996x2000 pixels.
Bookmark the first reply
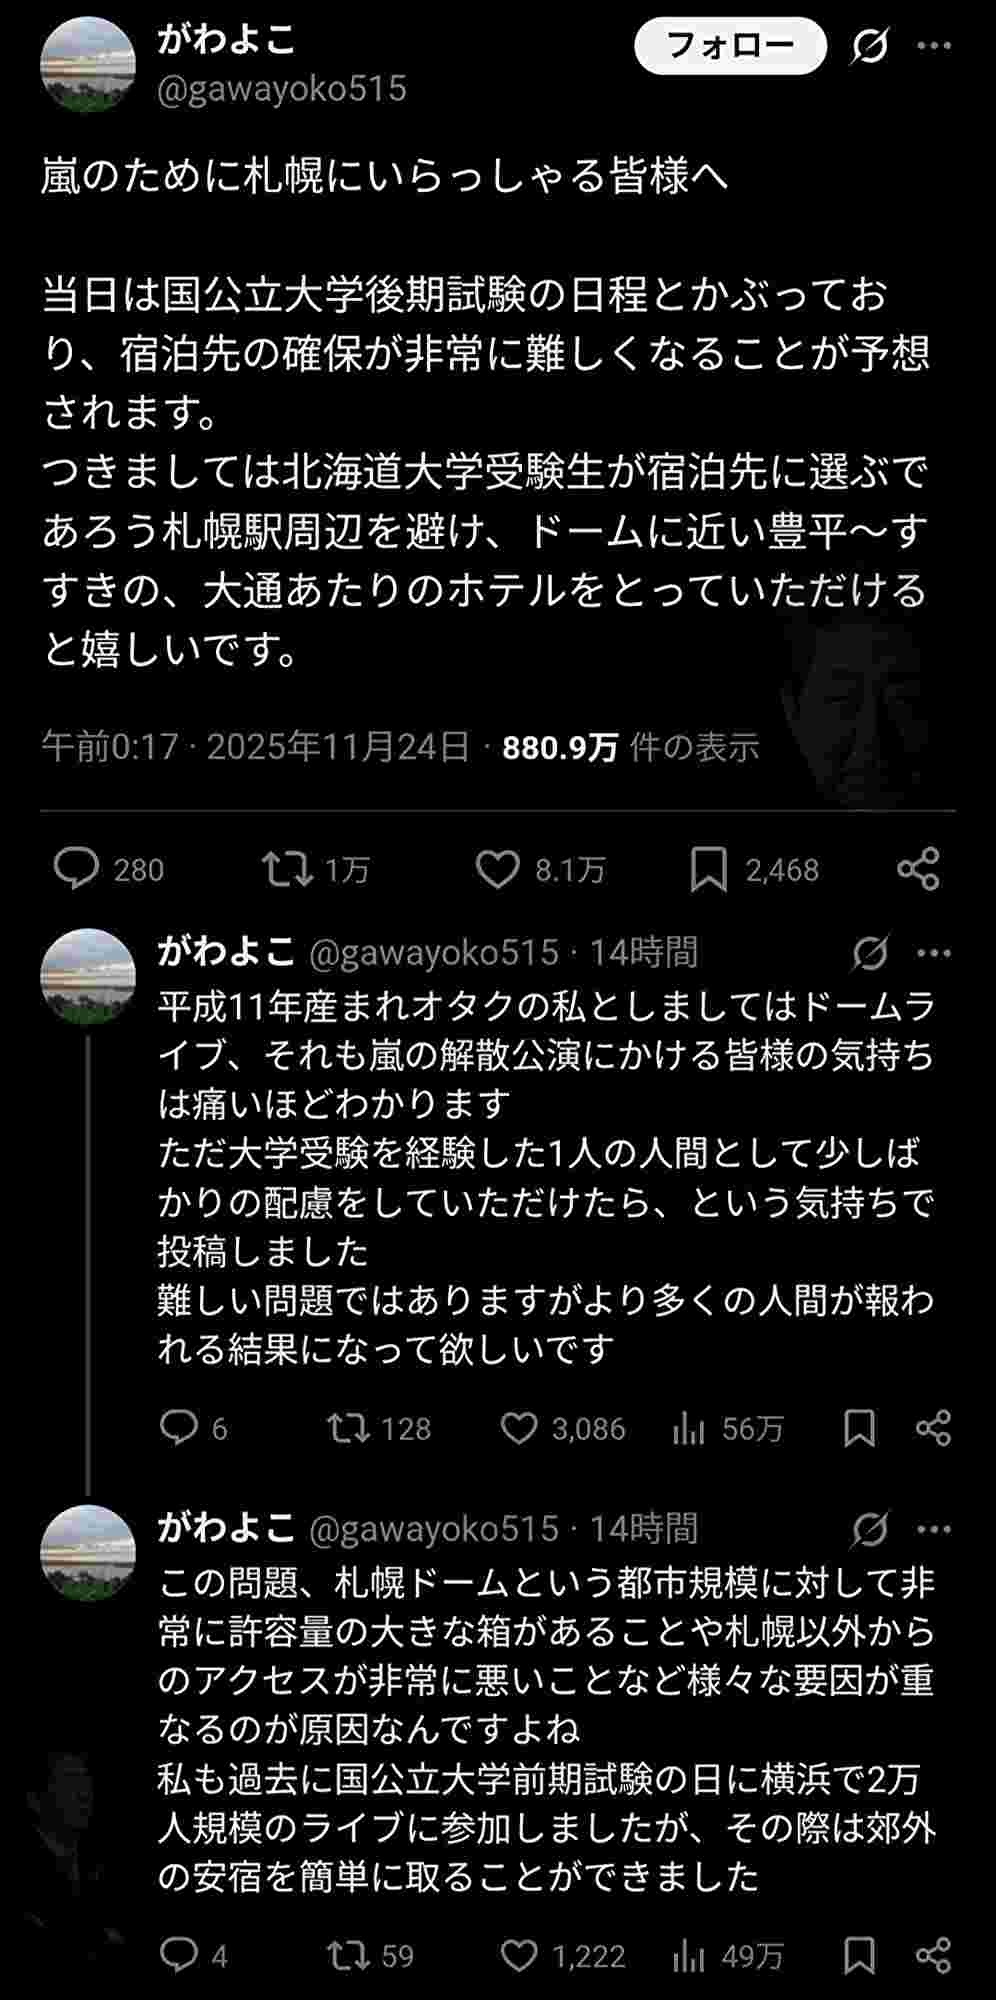[x=859, y=1427]
